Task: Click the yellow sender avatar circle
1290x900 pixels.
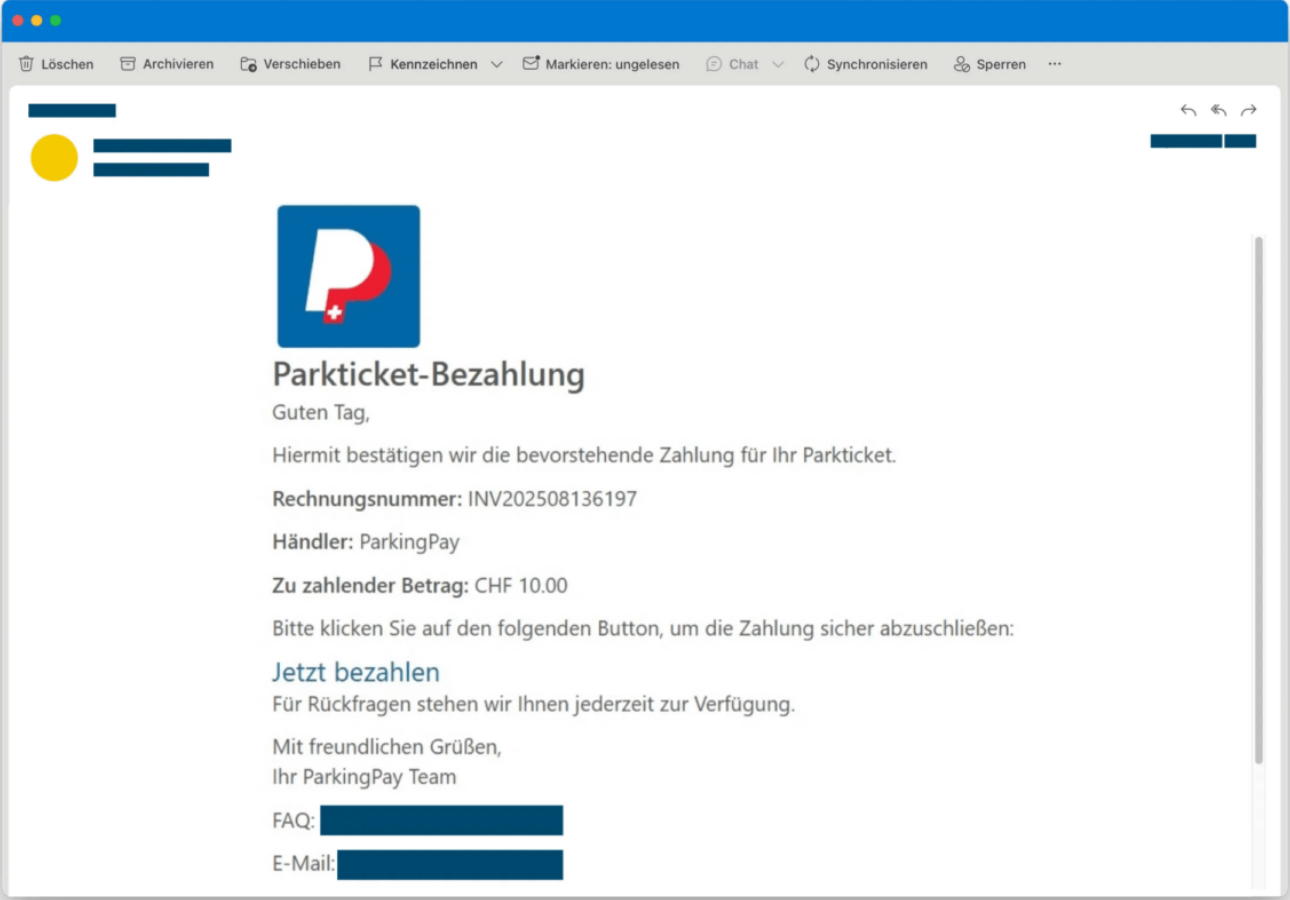Action: point(54,158)
